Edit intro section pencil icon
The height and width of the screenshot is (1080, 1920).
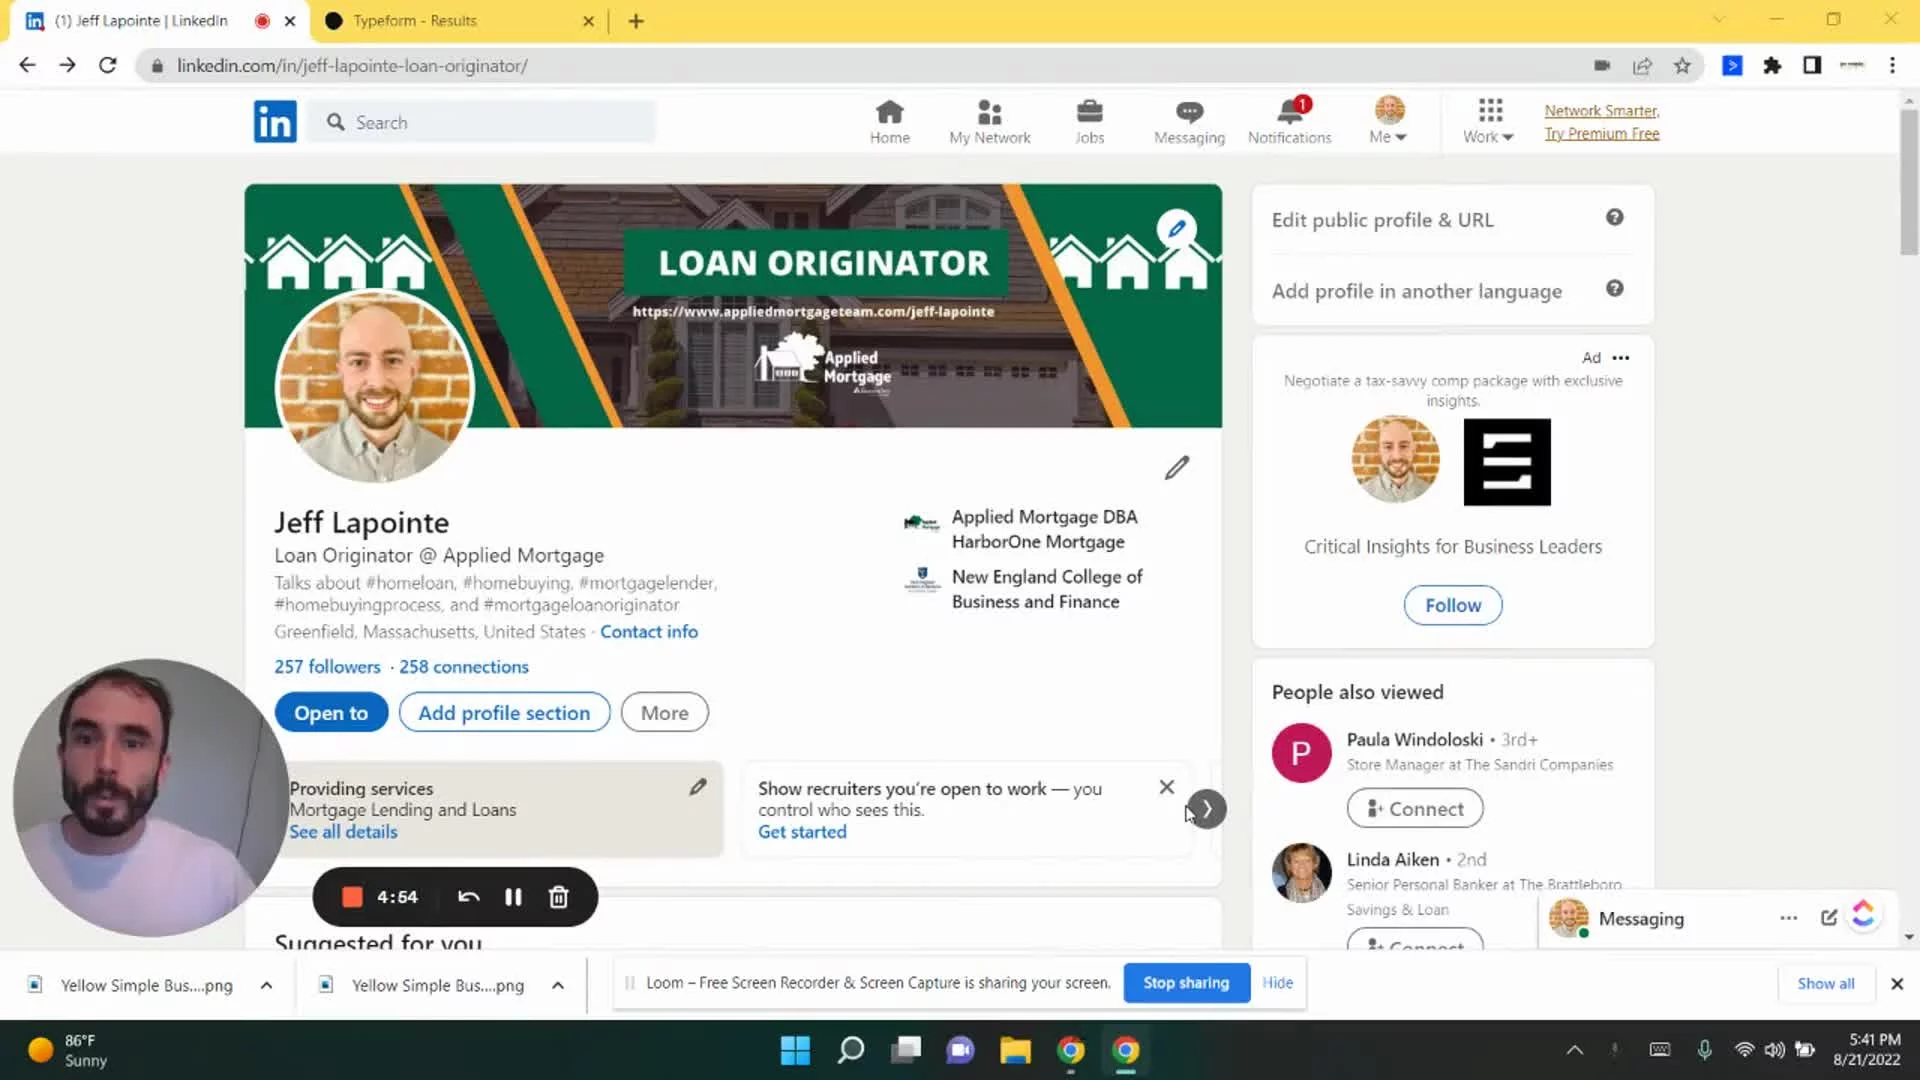1177,467
